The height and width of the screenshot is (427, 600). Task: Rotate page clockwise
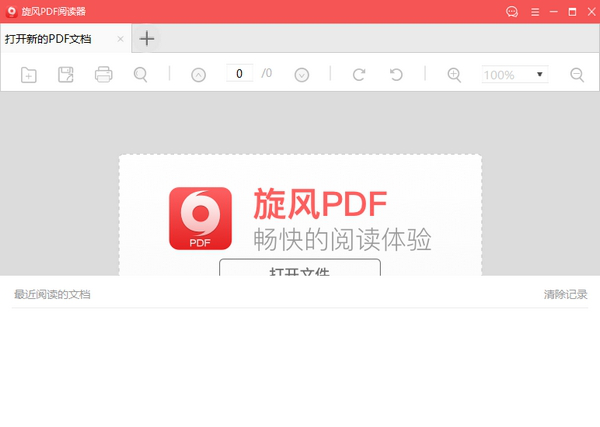(359, 75)
